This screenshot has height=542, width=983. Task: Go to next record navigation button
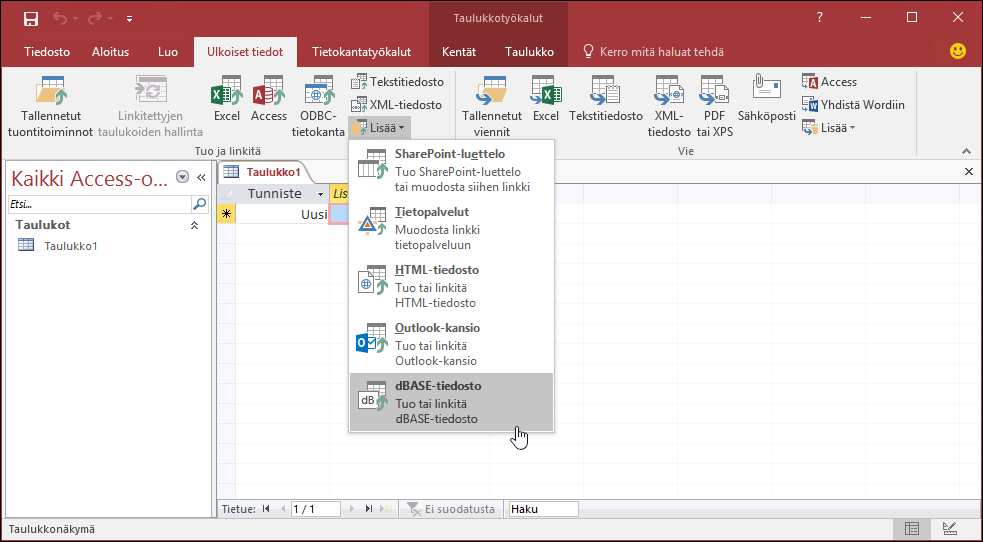[x=352, y=509]
